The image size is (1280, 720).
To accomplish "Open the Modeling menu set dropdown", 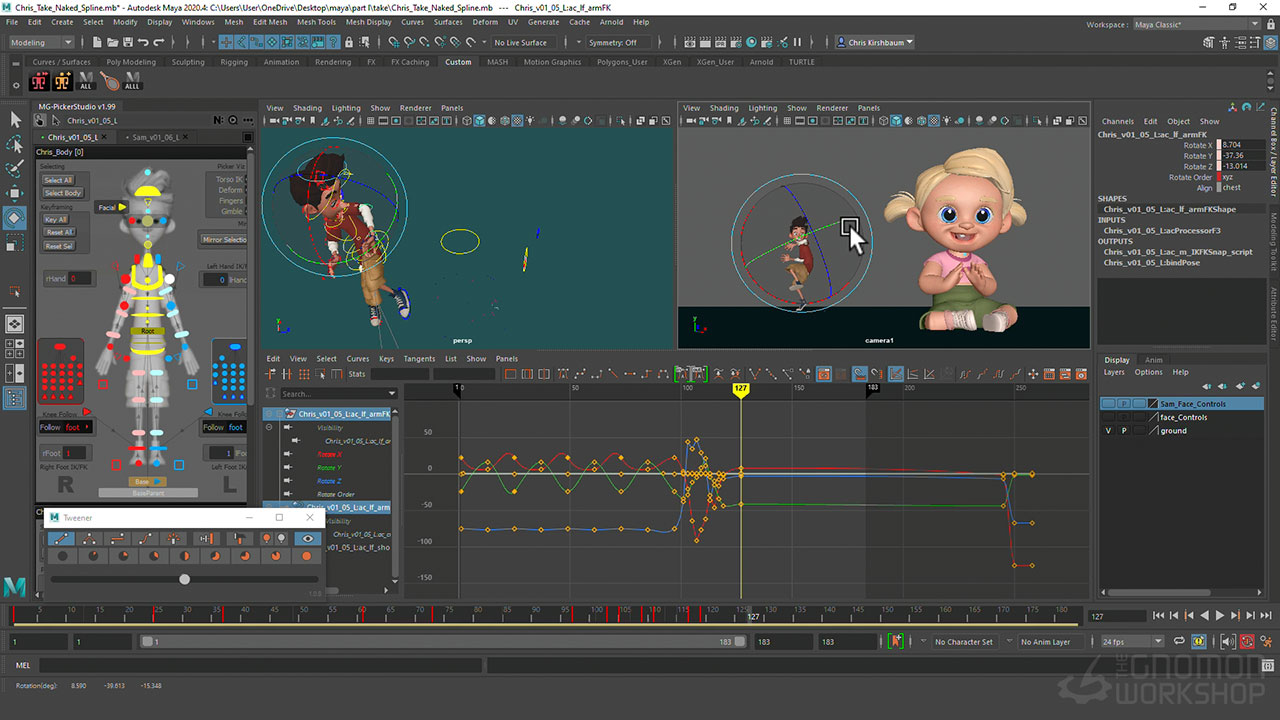I will pyautogui.click(x=41, y=42).
